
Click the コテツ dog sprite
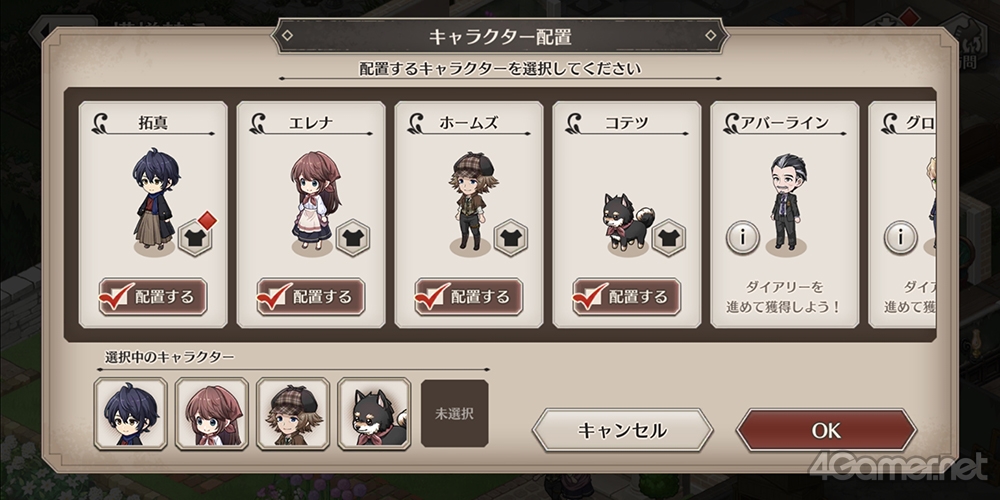[x=628, y=223]
